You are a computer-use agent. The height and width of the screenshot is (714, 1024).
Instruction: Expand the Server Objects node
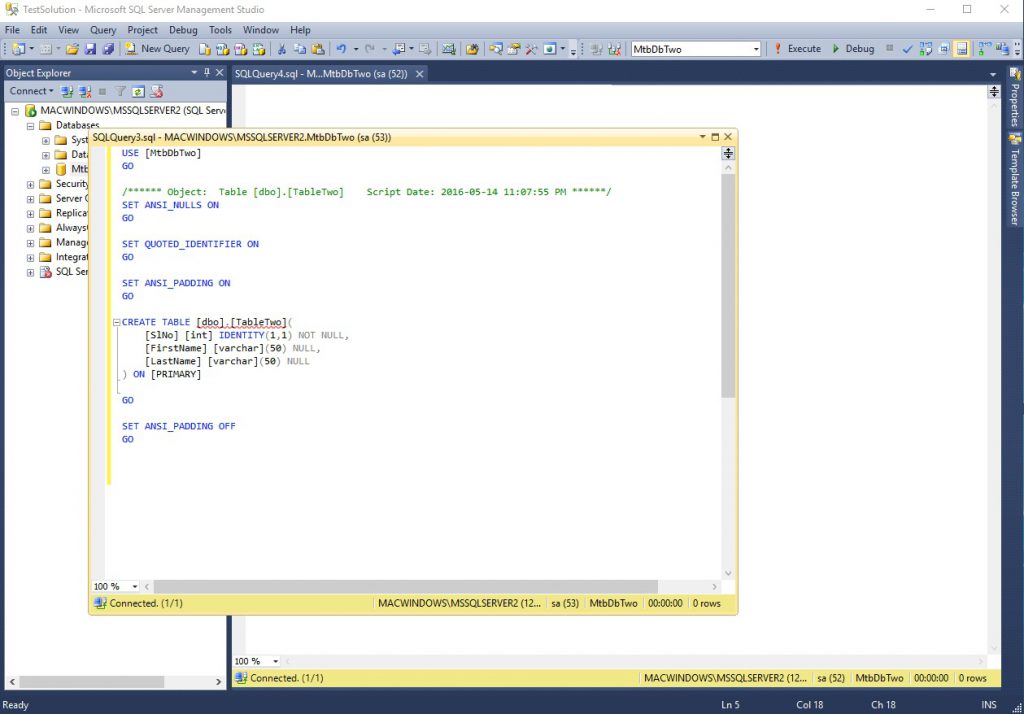pos(29,199)
